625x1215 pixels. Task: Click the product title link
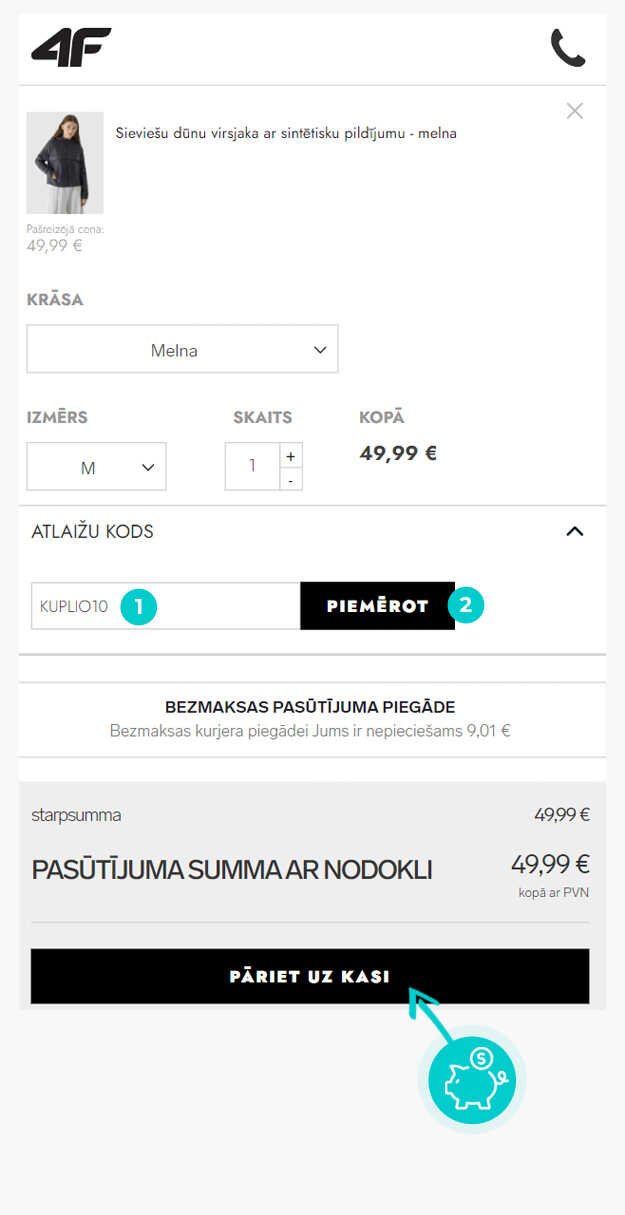coord(286,132)
